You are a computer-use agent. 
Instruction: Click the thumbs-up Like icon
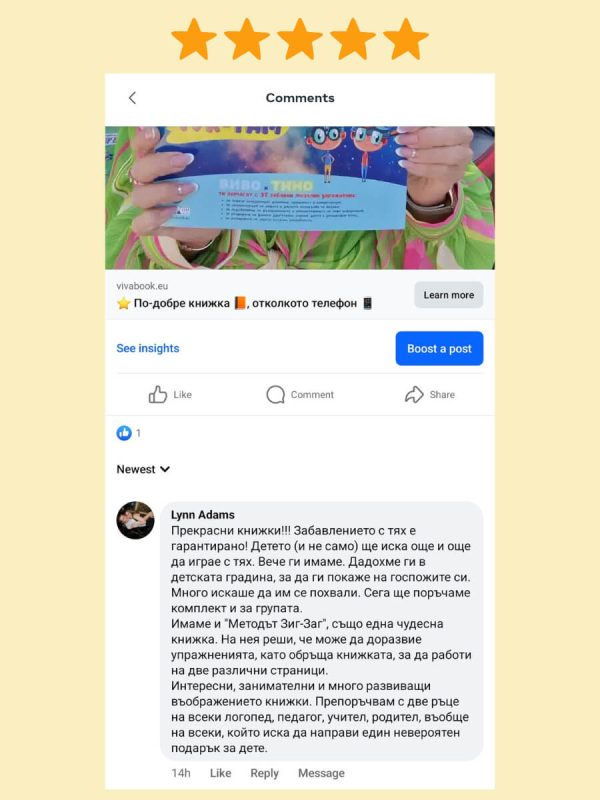158,394
